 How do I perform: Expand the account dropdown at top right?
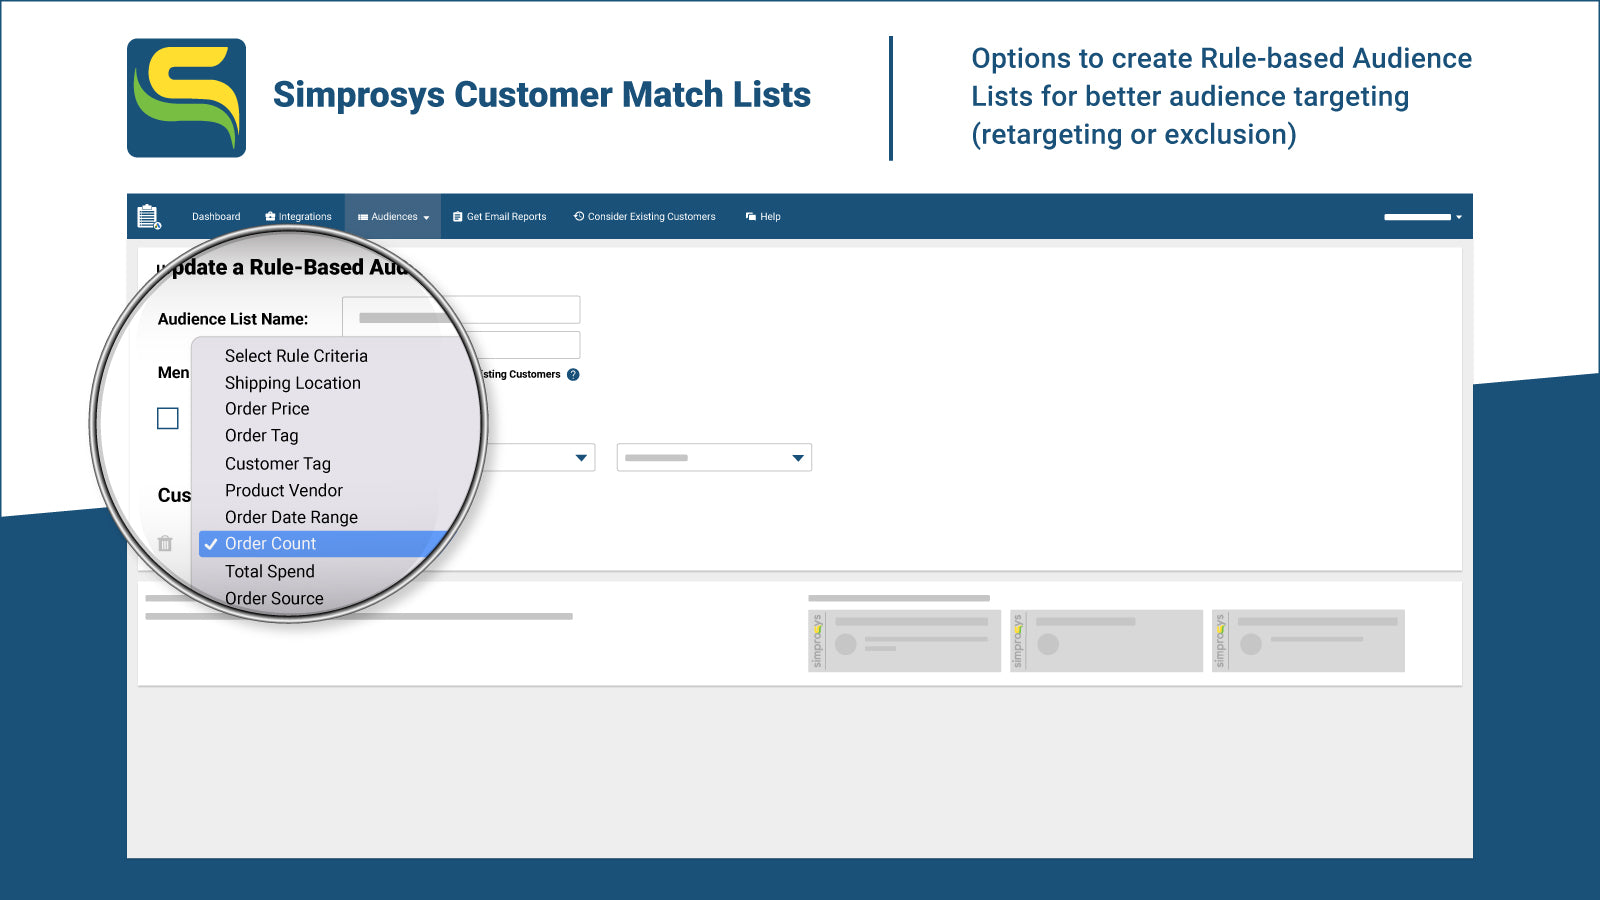pyautogui.click(x=1458, y=216)
